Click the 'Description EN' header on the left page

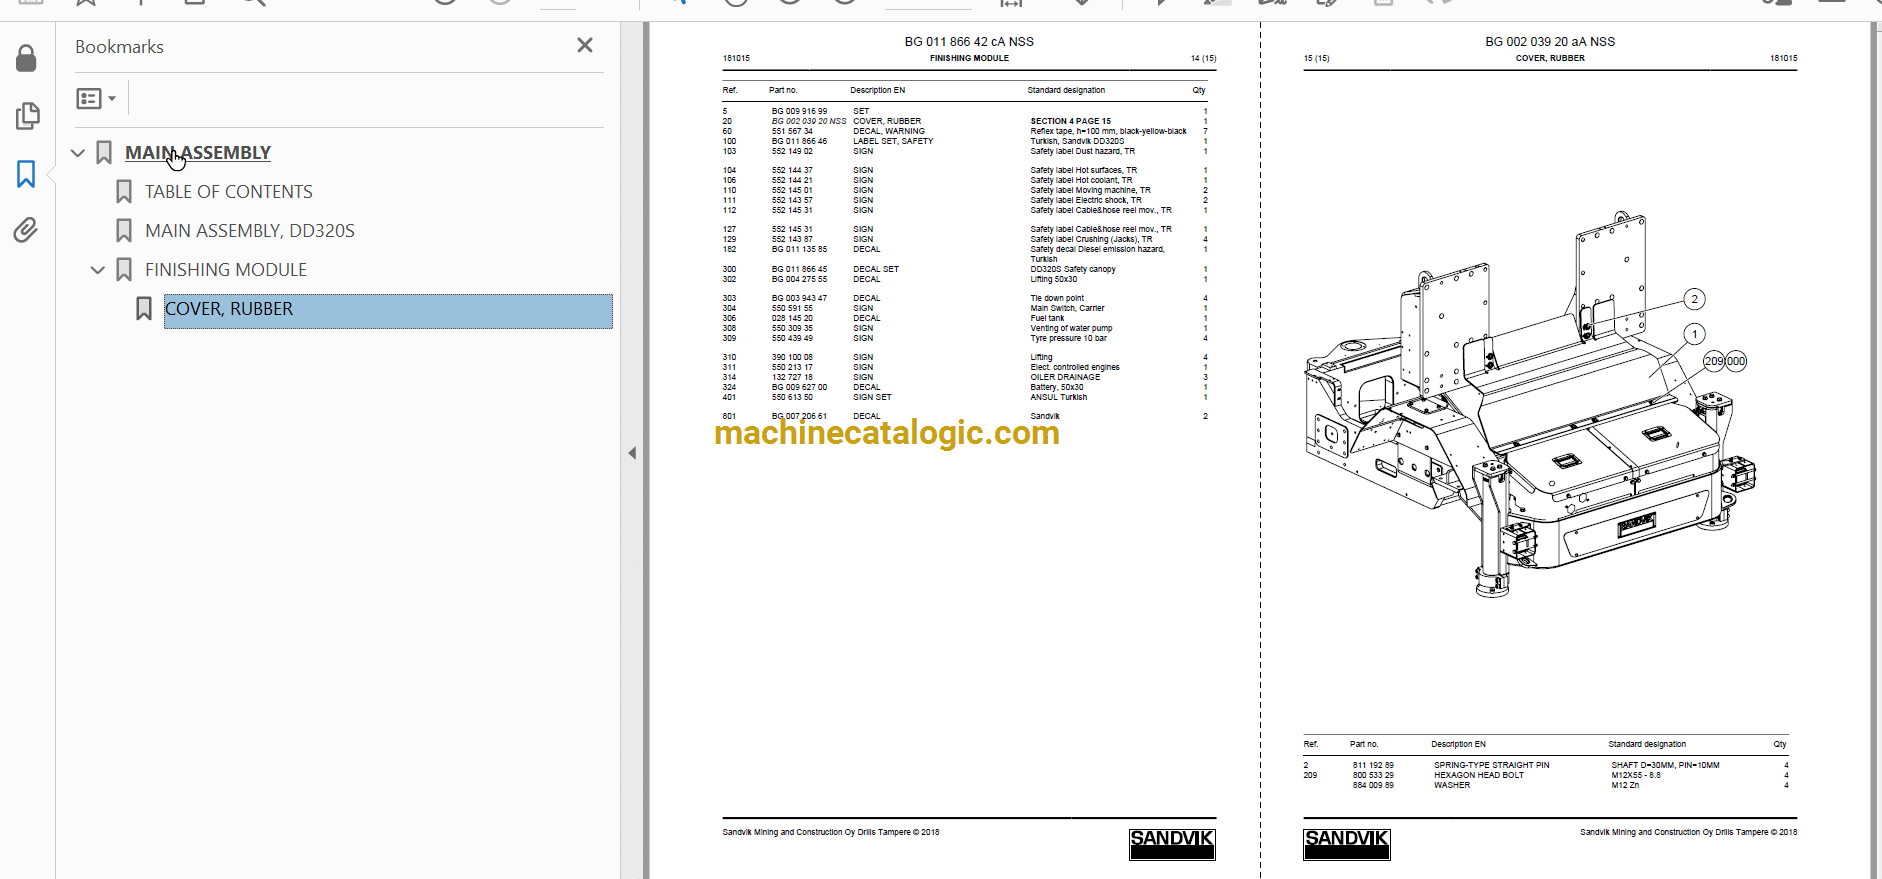coord(878,90)
